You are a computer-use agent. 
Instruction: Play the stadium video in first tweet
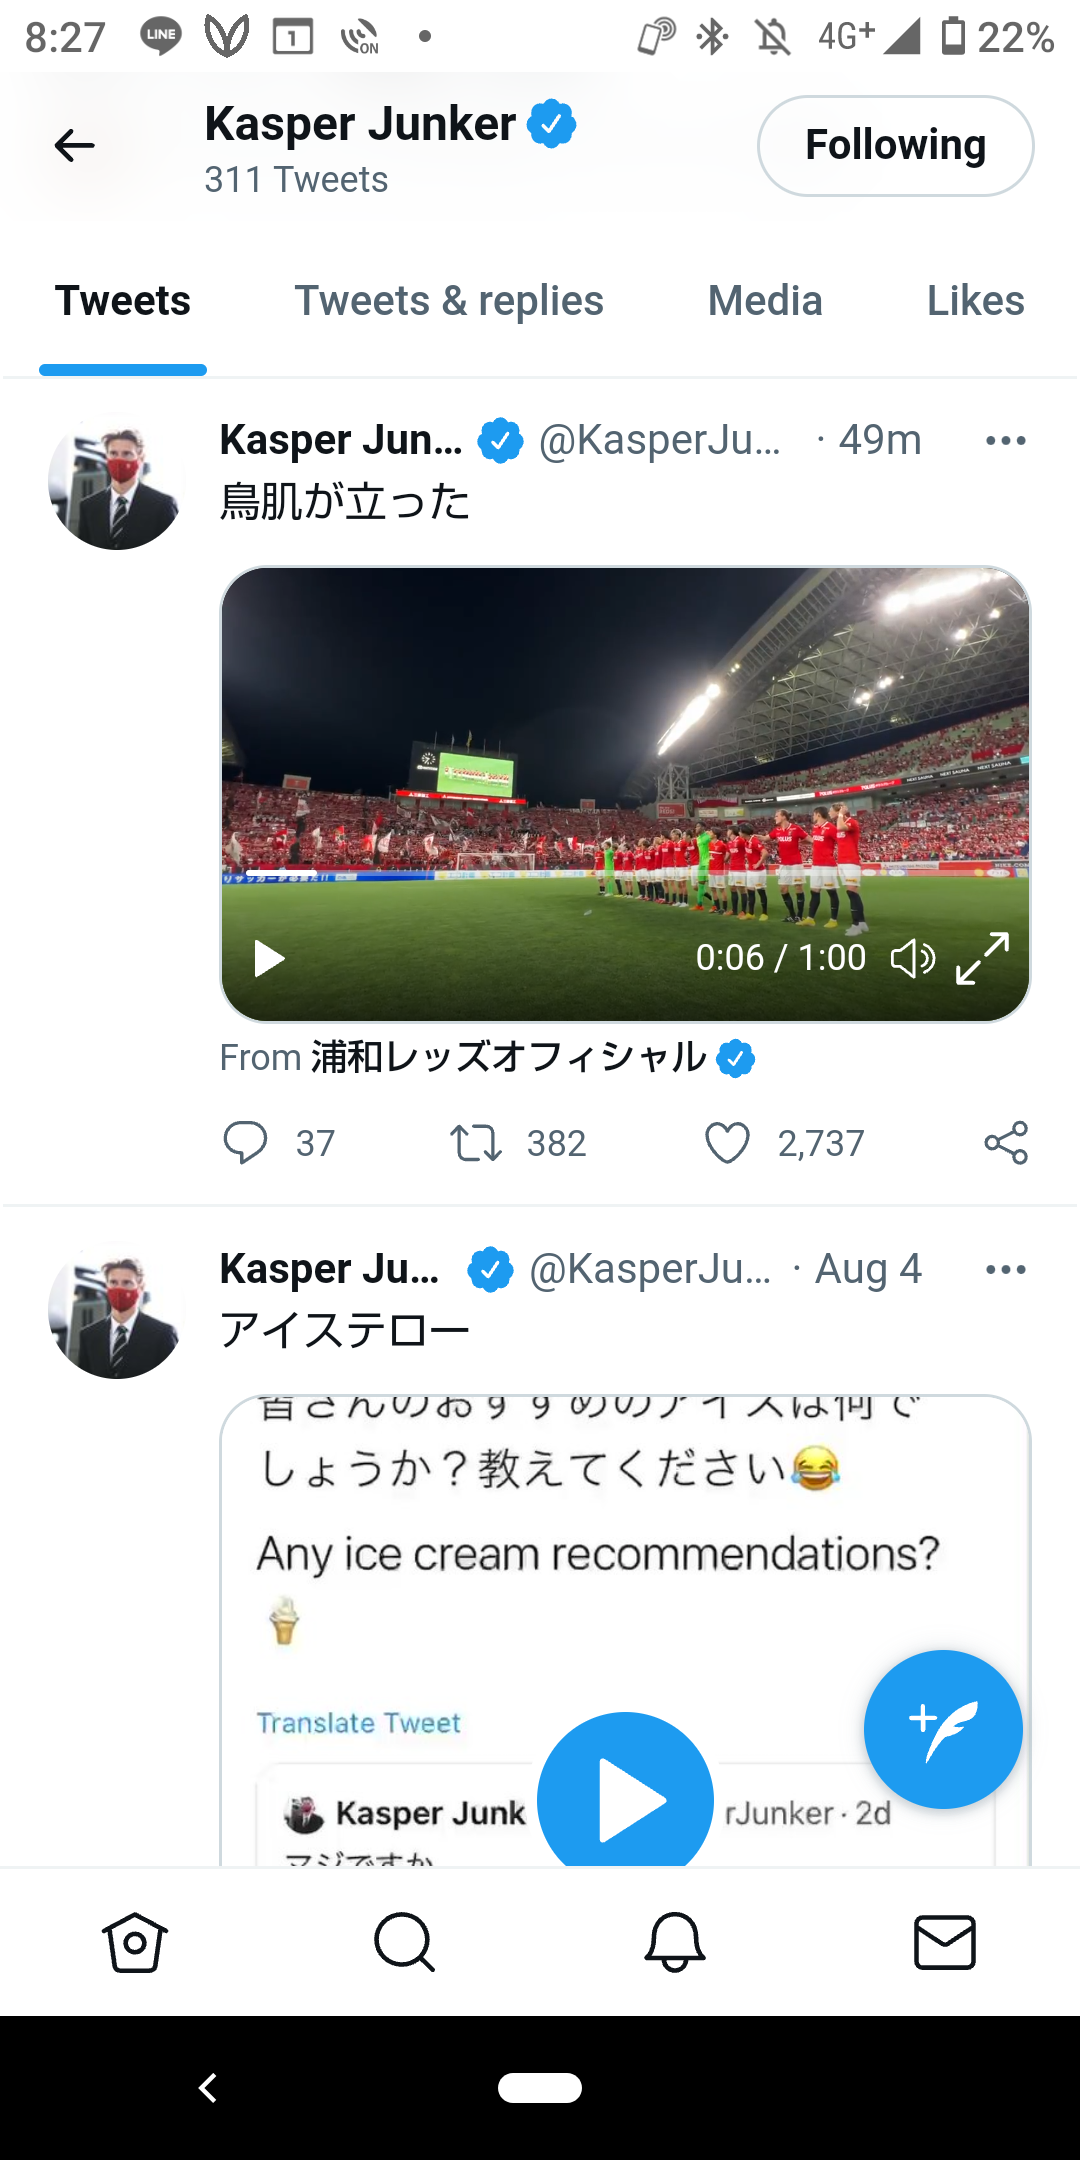[269, 959]
